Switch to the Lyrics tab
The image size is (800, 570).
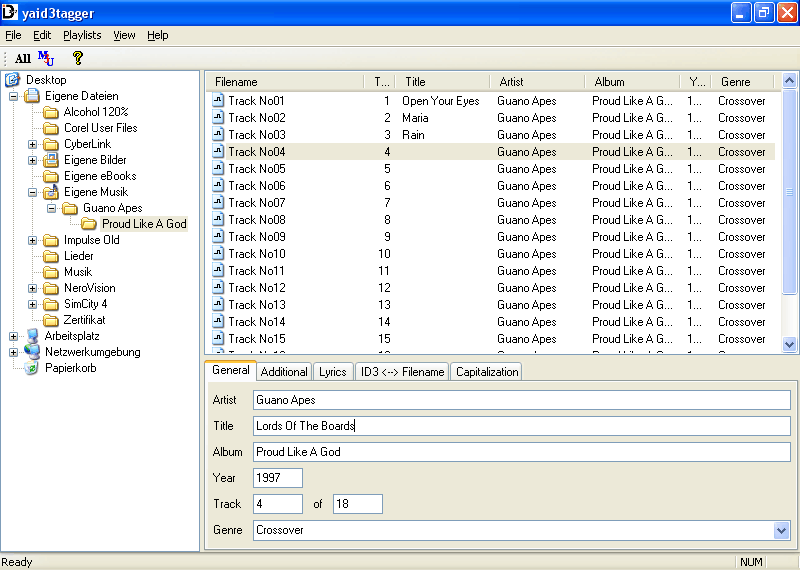tap(332, 372)
